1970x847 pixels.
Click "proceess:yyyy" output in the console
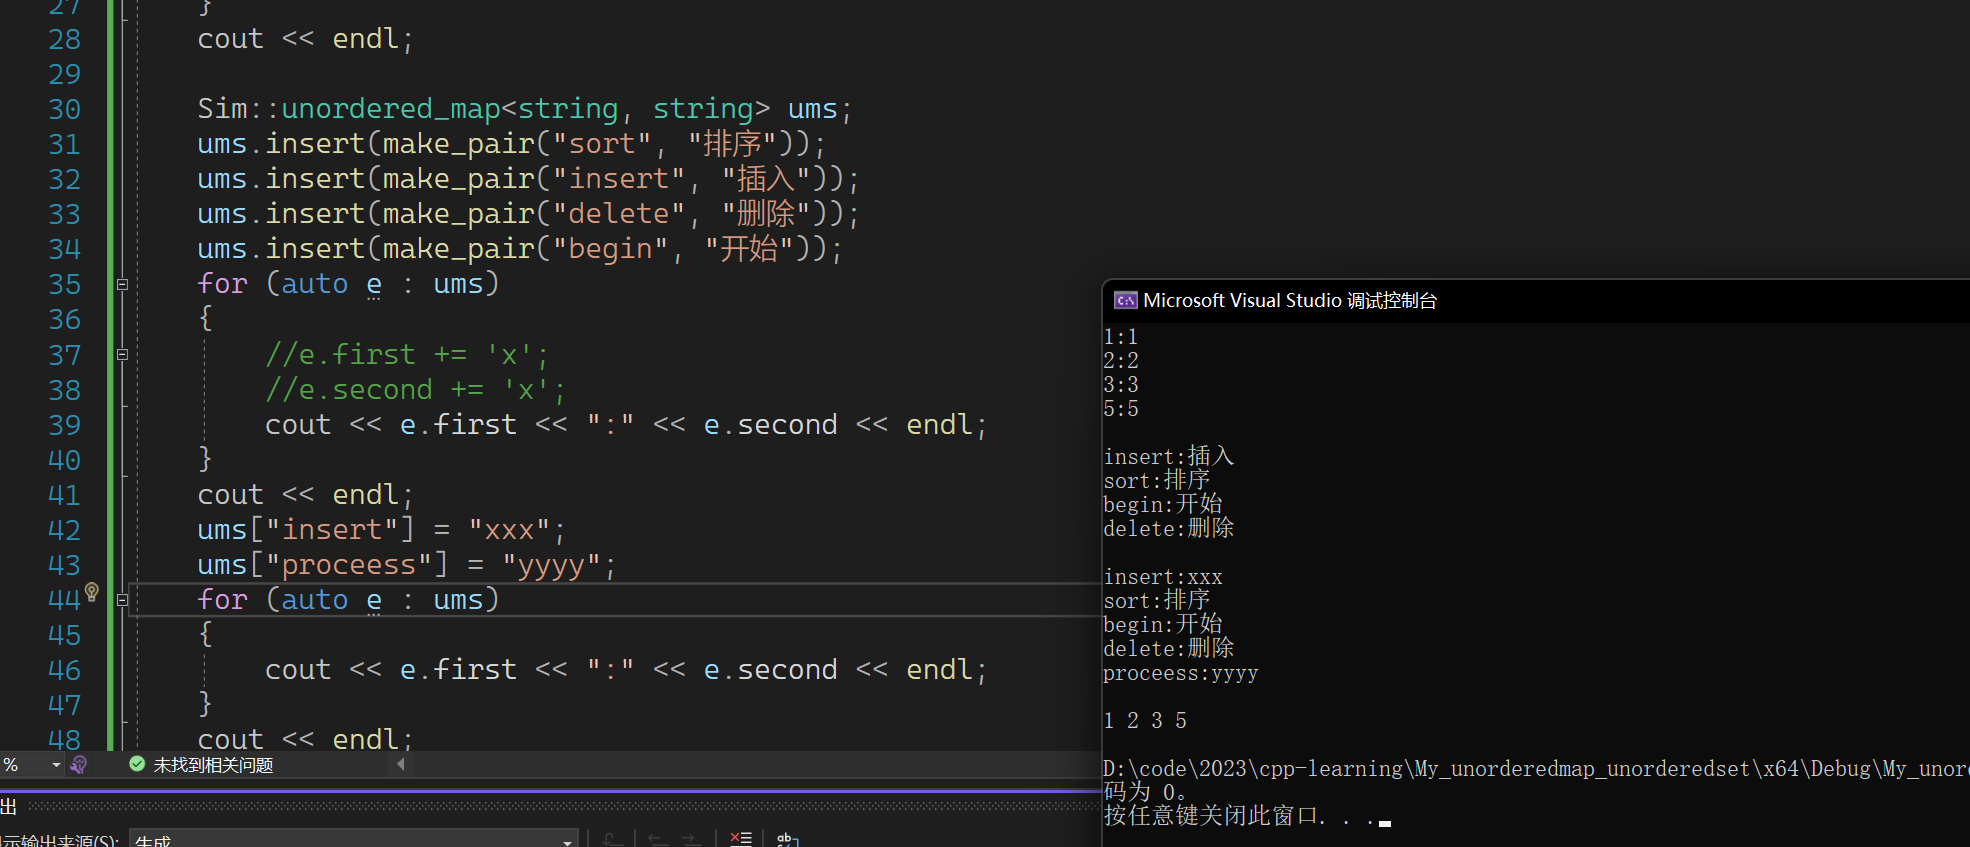tap(1181, 673)
